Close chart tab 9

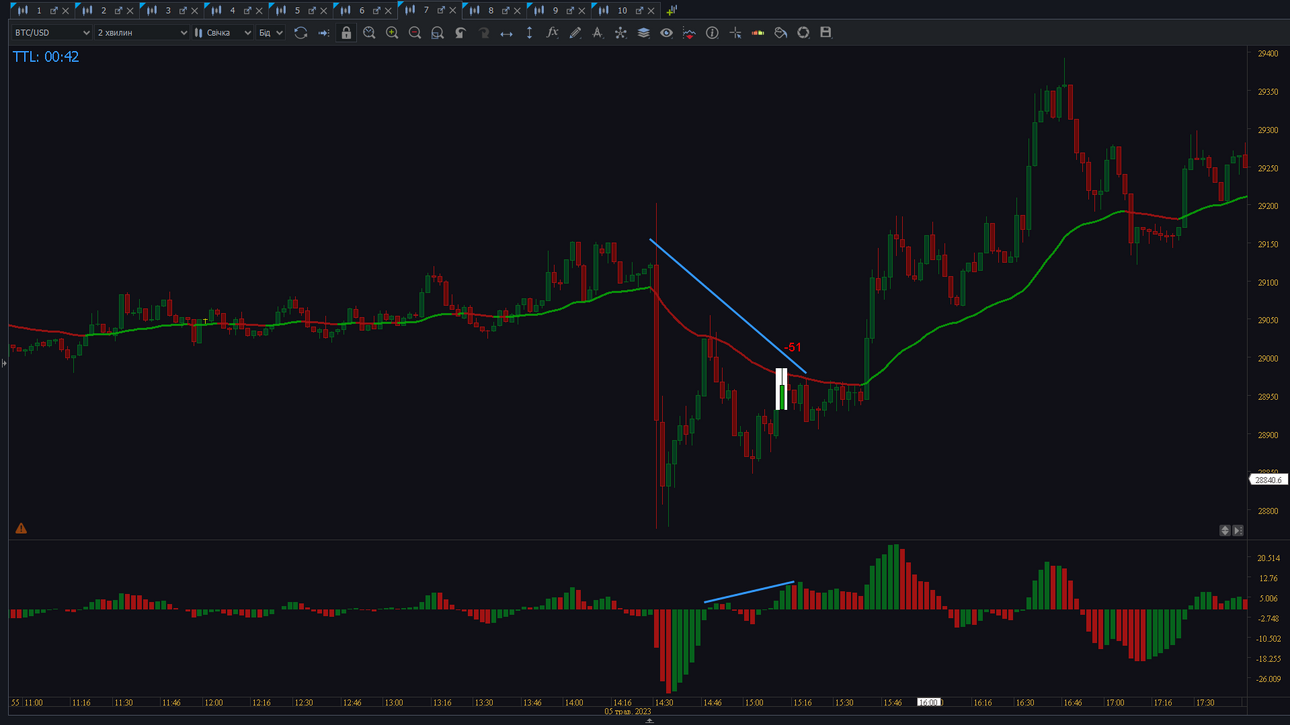tap(582, 11)
